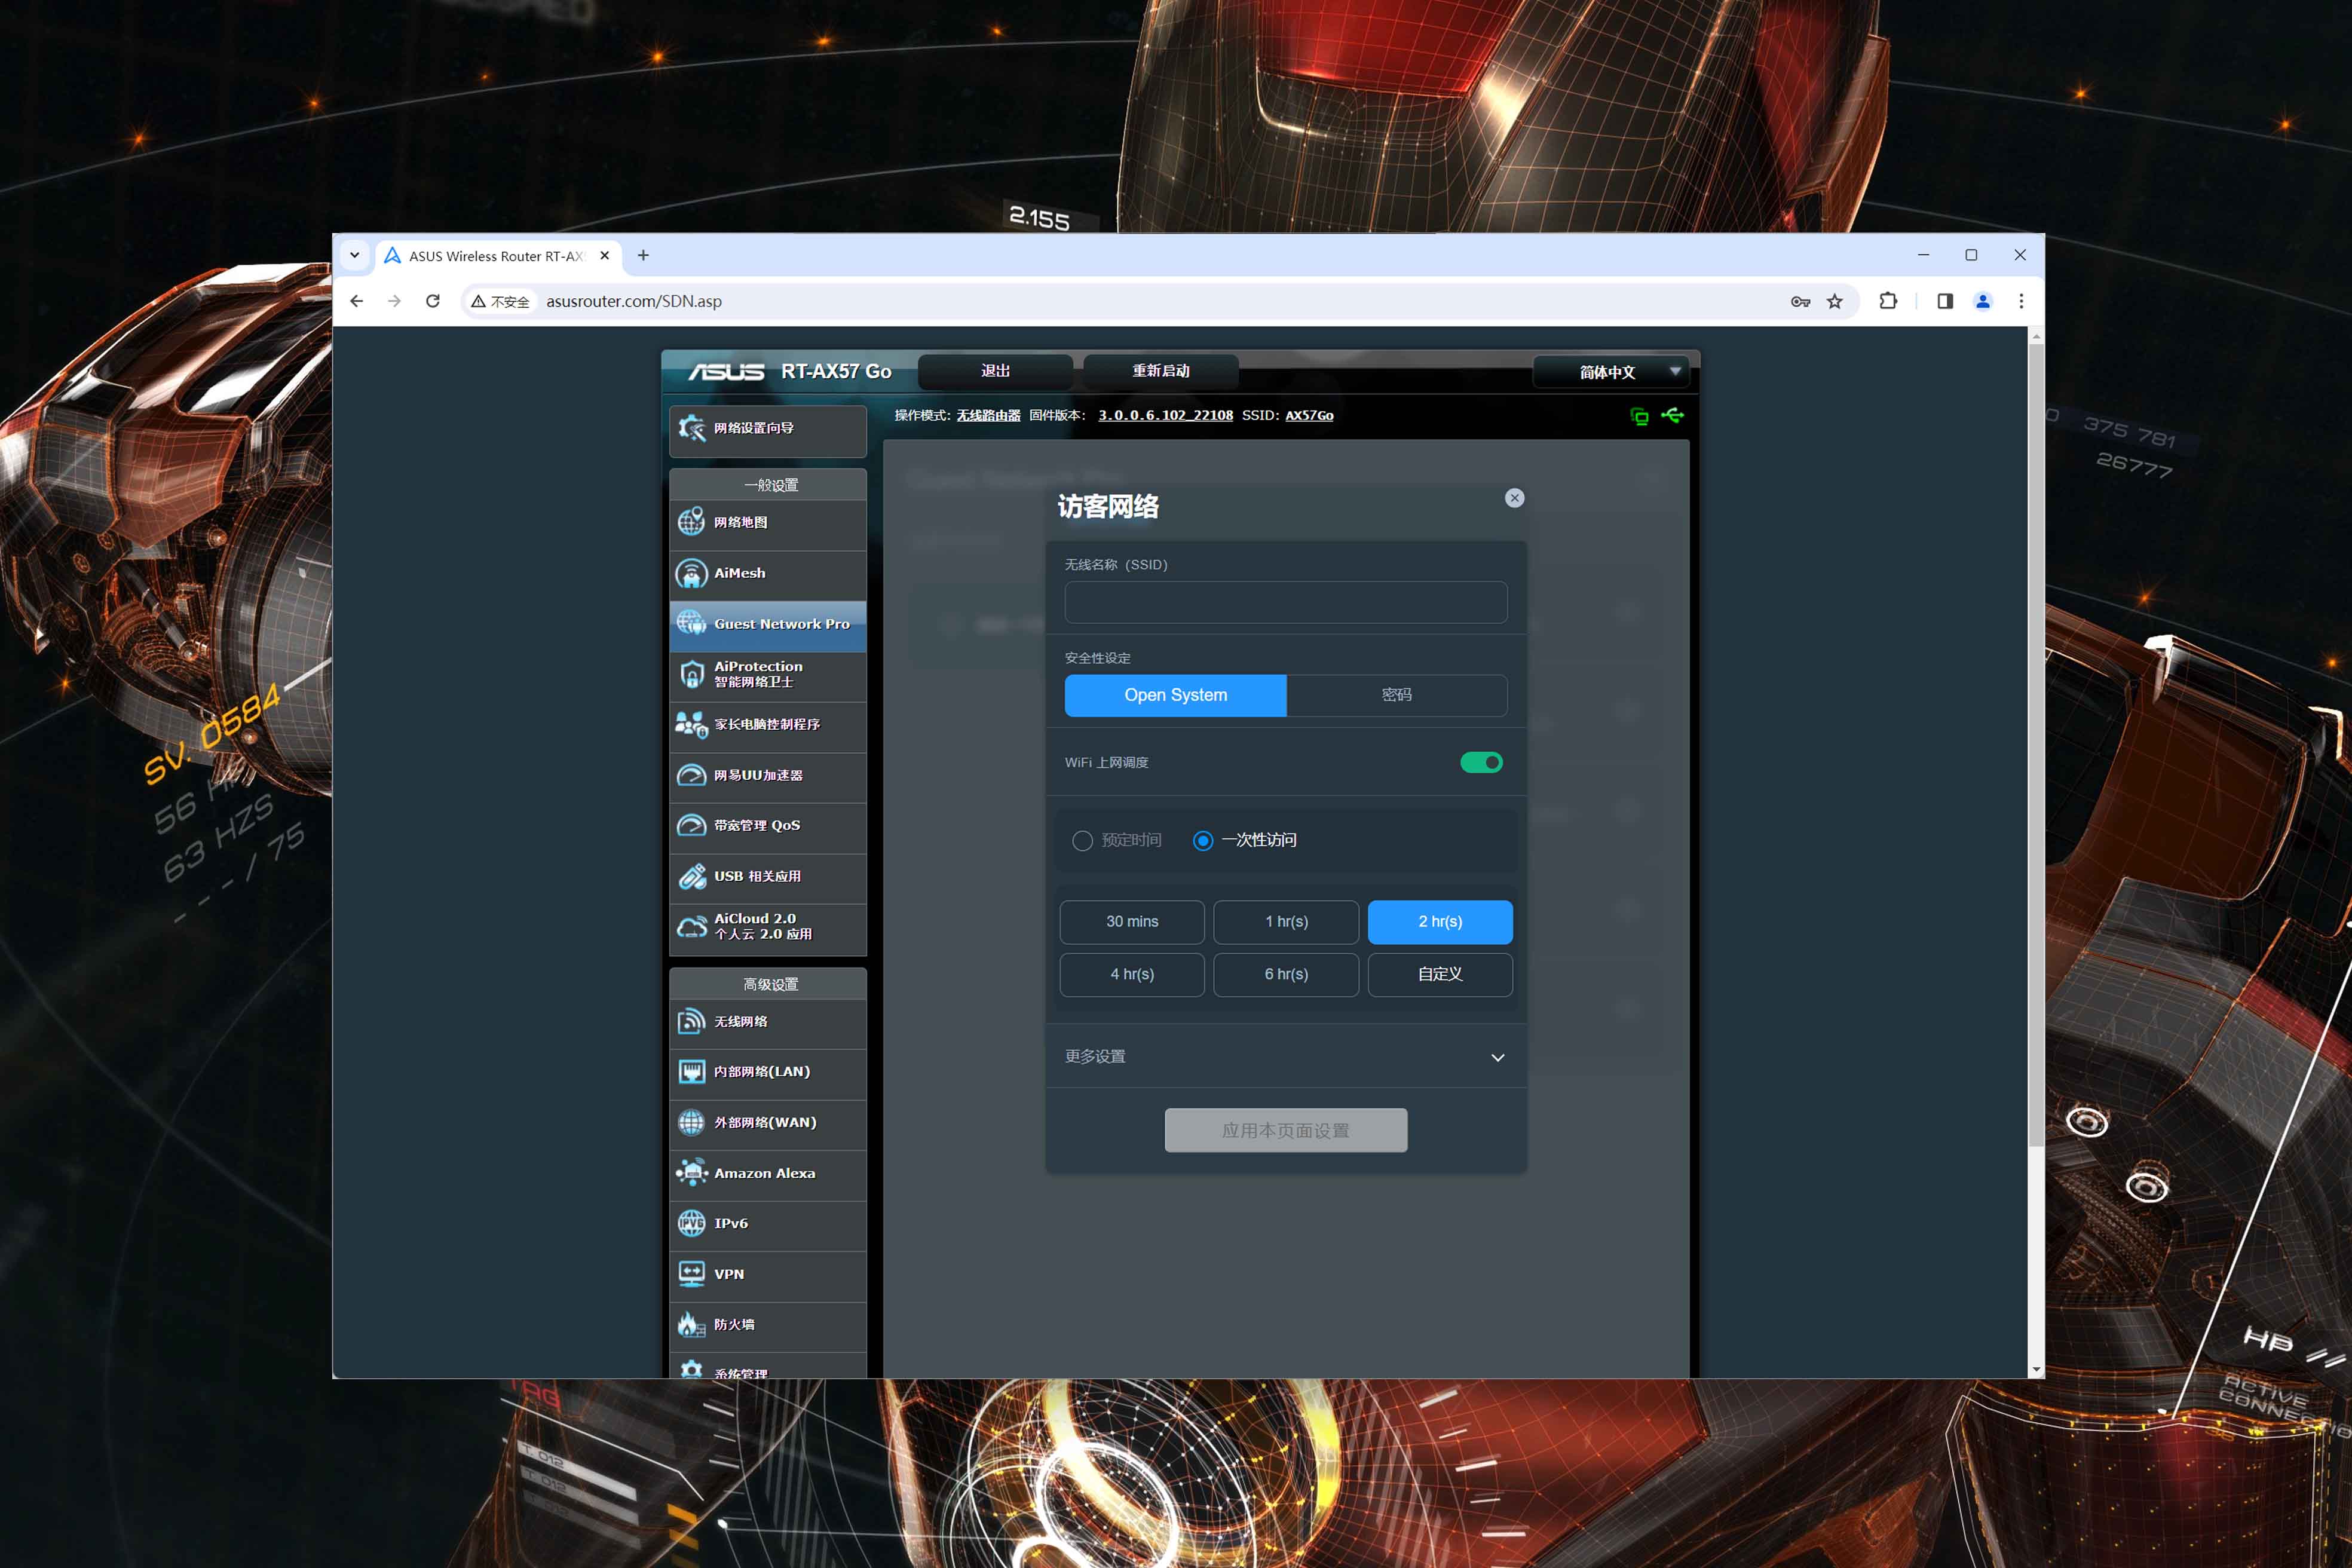This screenshot has width=2352, height=1568.
Task: Select the scheduled time radio option
Action: tap(1082, 841)
